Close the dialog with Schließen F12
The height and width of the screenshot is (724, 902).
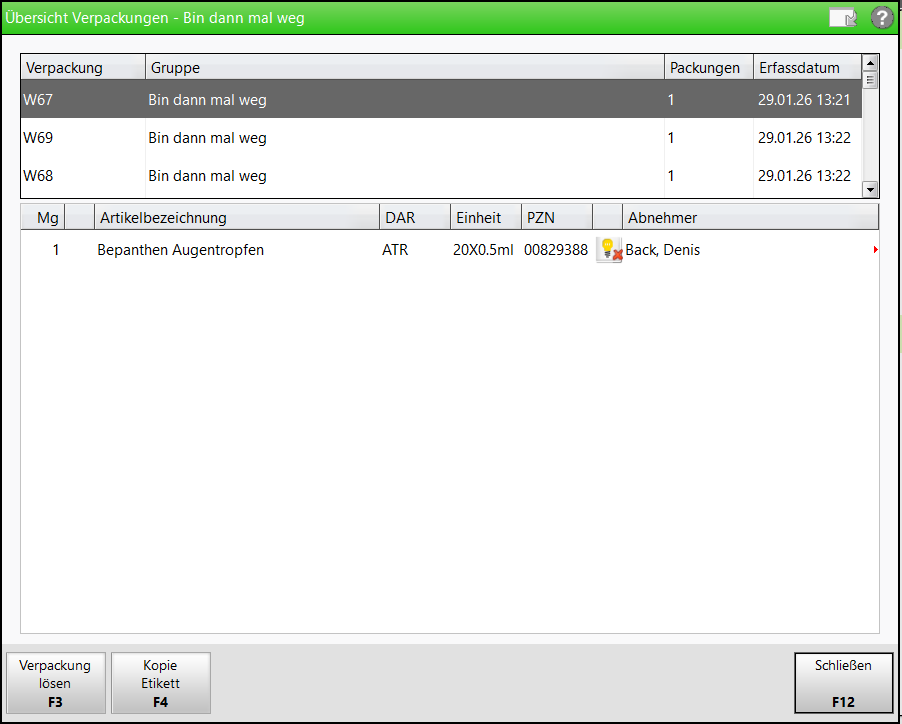pyautogui.click(x=843, y=682)
